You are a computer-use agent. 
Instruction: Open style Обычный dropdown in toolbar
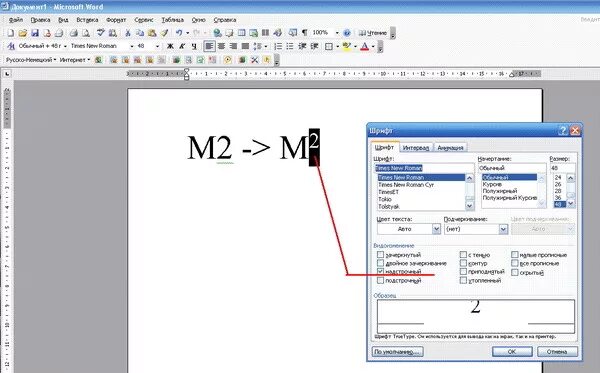(65, 46)
